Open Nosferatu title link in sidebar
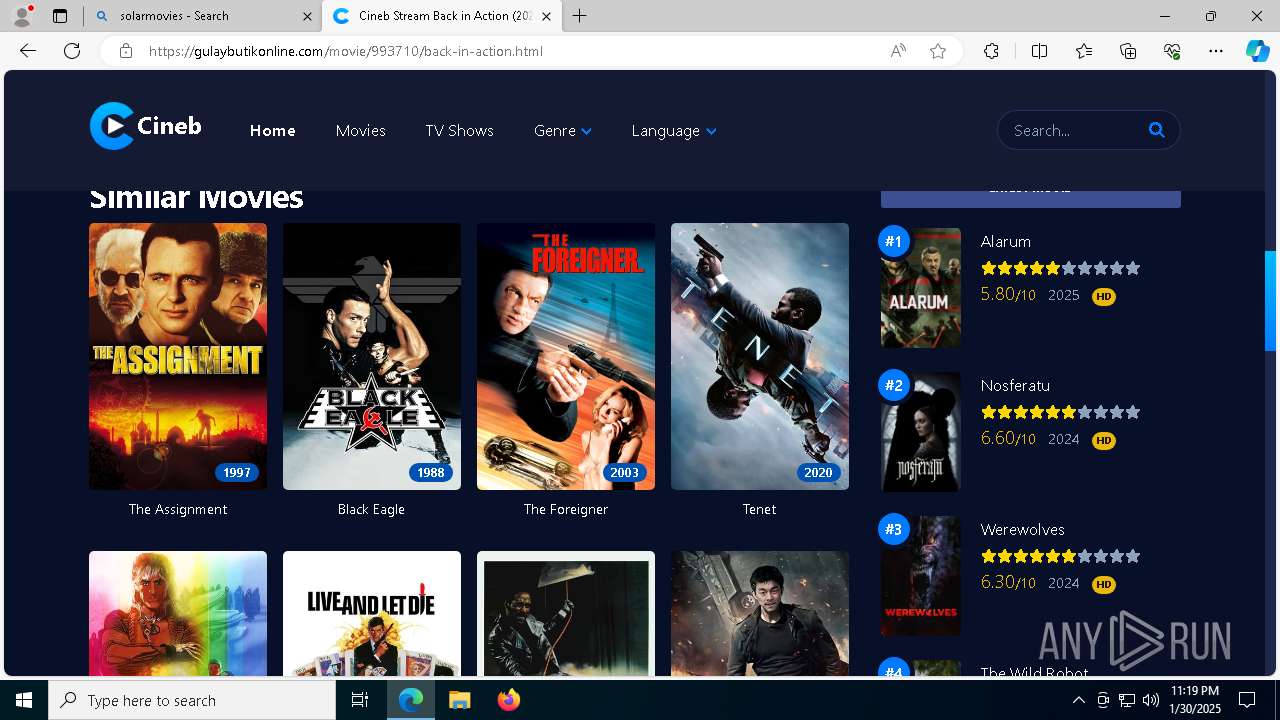This screenshot has height=720, width=1280. tap(1015, 385)
